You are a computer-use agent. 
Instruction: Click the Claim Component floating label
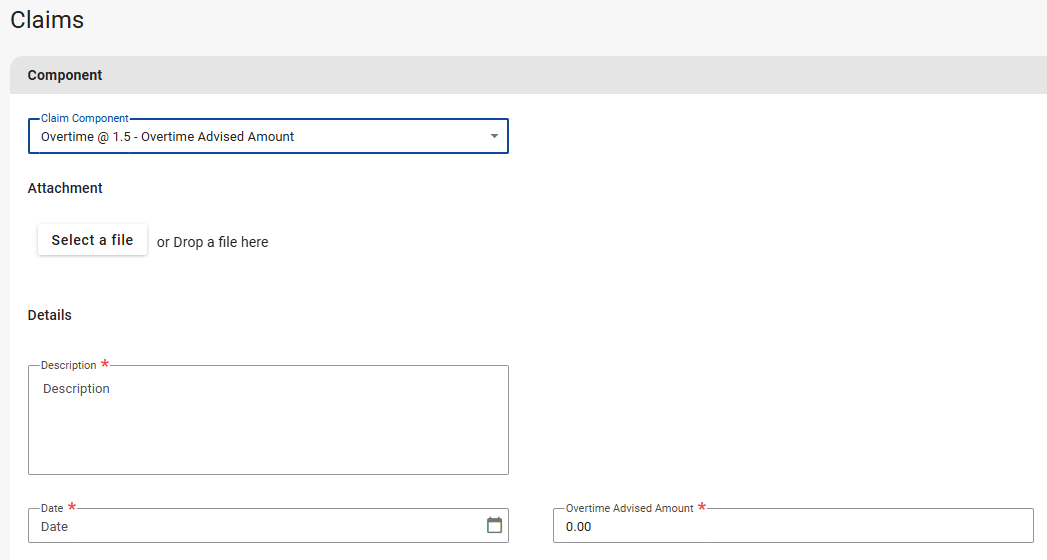tap(85, 118)
